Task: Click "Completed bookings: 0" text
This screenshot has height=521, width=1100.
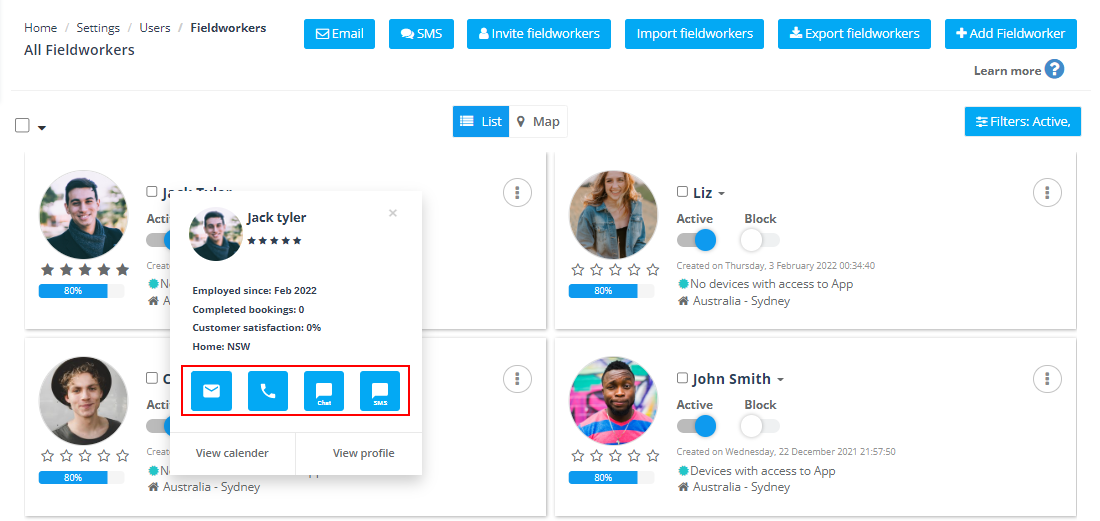Action: (248, 309)
